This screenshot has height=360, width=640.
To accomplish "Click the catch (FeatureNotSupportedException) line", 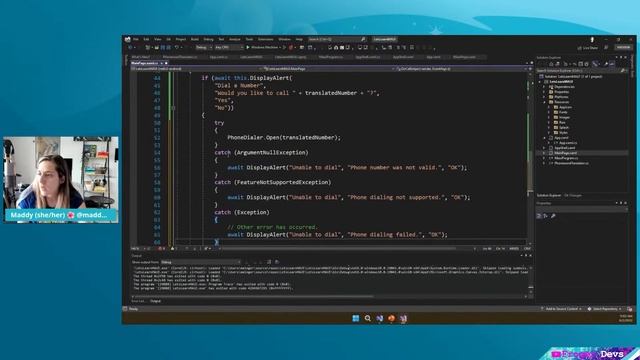I will click(x=273, y=182).
